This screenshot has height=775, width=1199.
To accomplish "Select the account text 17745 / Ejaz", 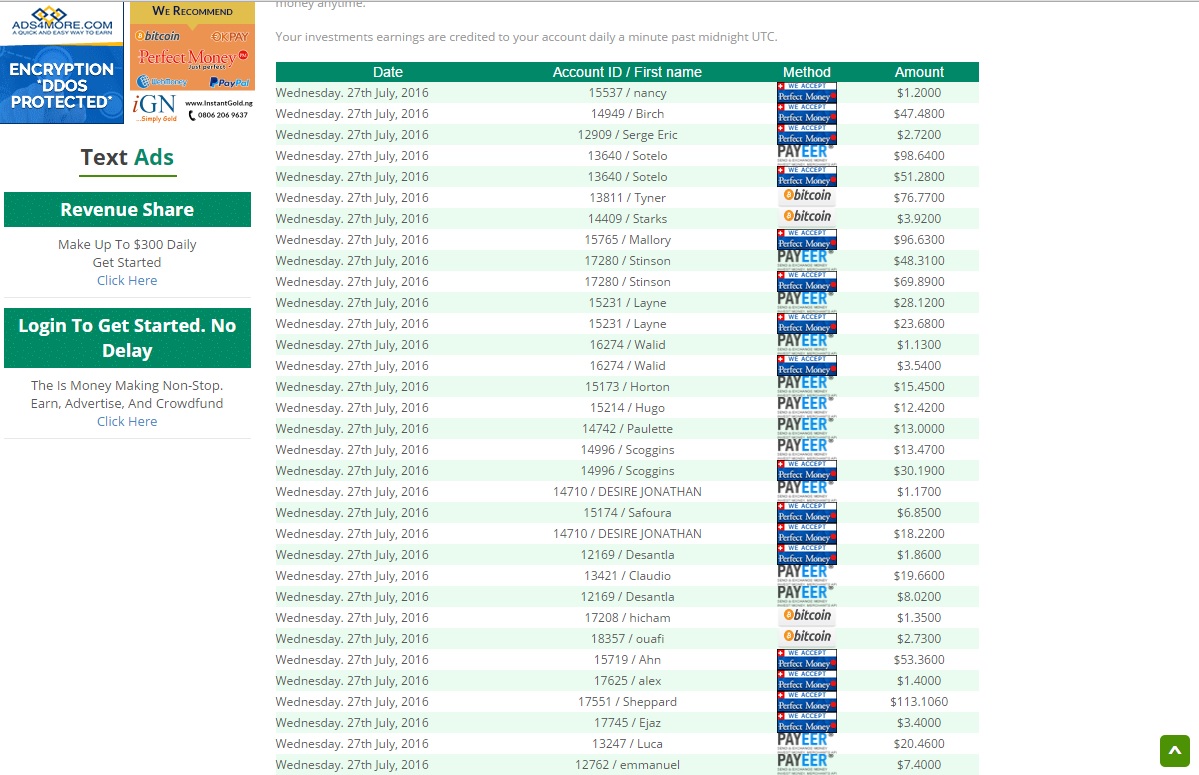I will [627, 723].
